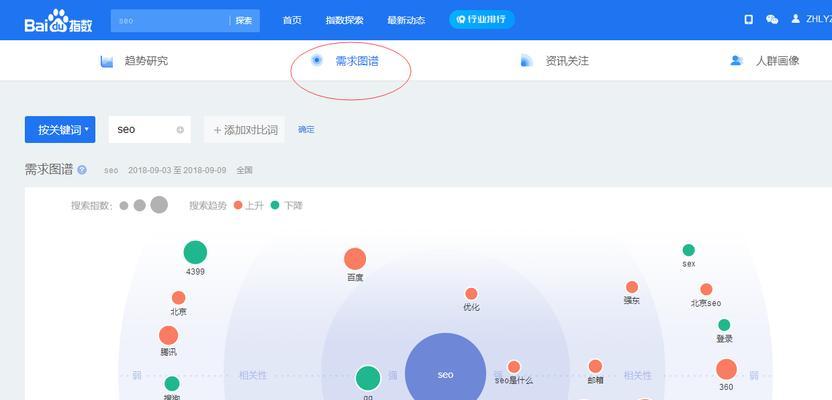The image size is (832, 400).
Task: Select the 搜狗 green bubble
Action: click(172, 384)
